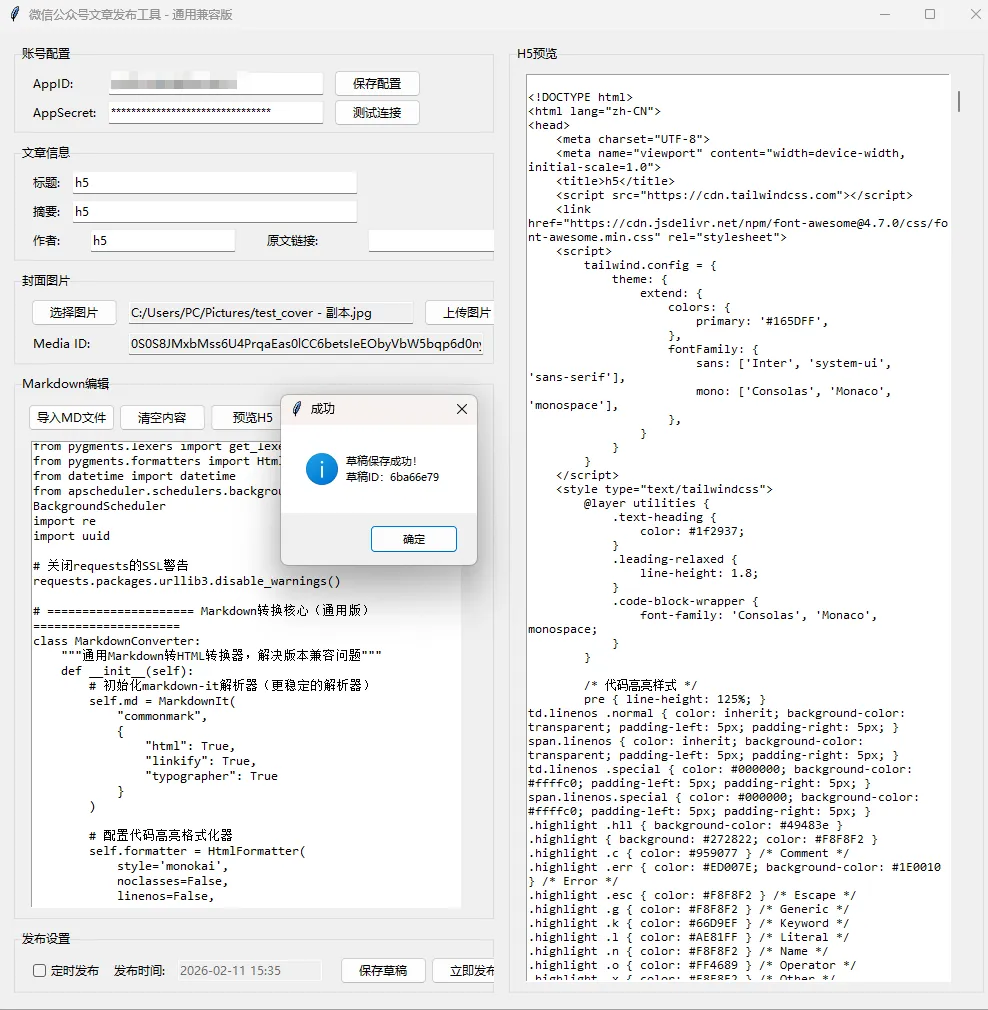Click the 保存草稿 button
This screenshot has height=1010, width=988.
(x=383, y=971)
